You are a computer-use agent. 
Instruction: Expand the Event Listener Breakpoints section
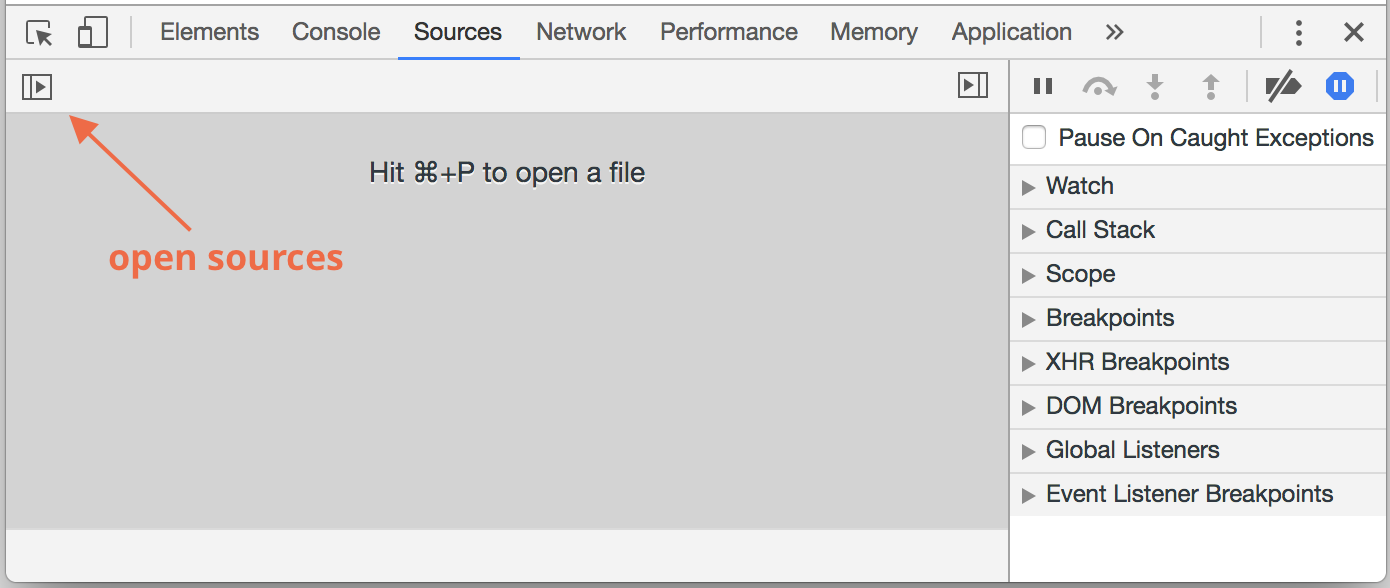(x=1198, y=494)
